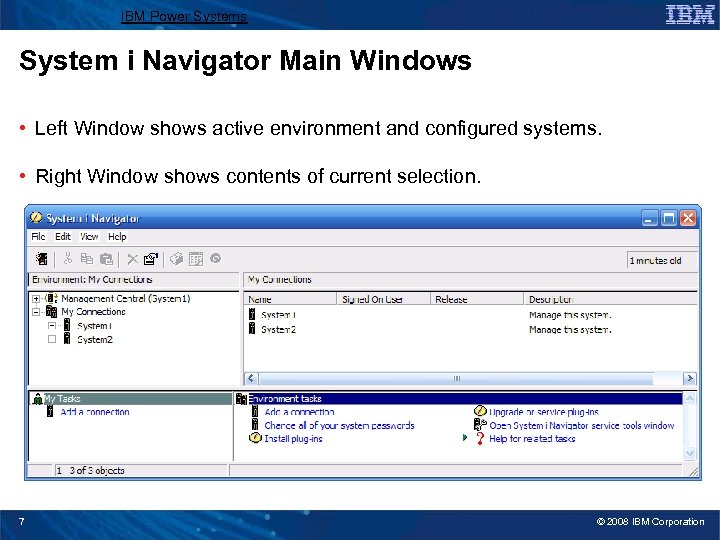Click tasks pane scroll down arrow
The image size is (720, 540).
[x=689, y=454]
